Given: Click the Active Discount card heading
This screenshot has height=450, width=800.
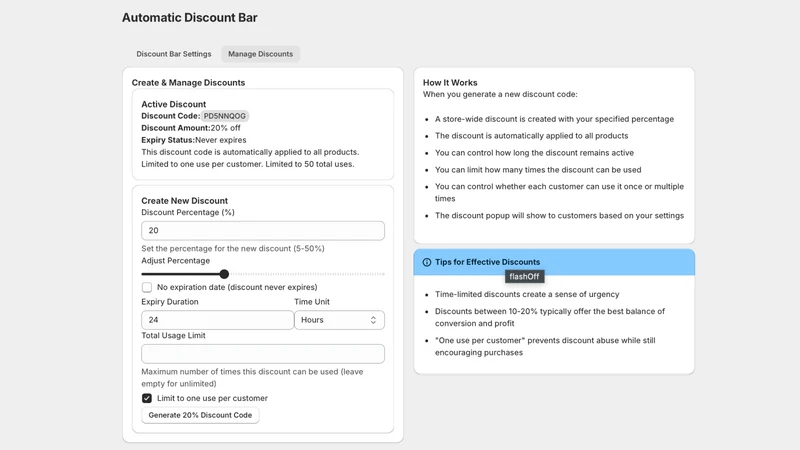Looking at the screenshot, I should tap(173, 104).
